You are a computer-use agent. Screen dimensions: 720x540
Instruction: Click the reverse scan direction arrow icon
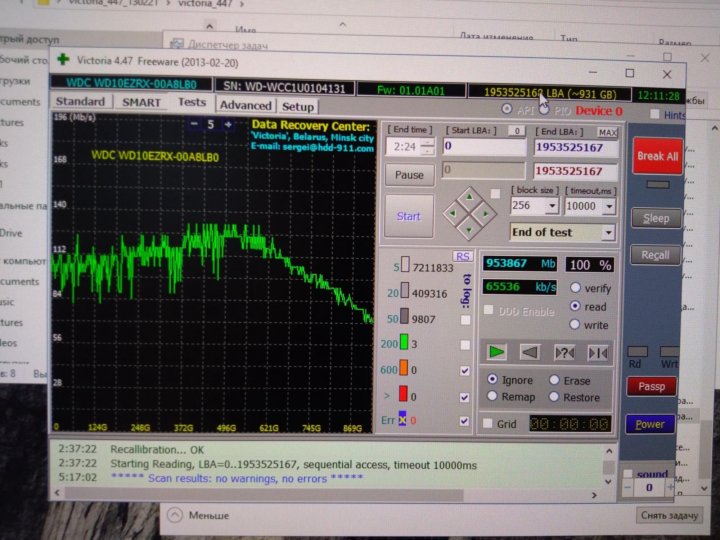point(531,352)
